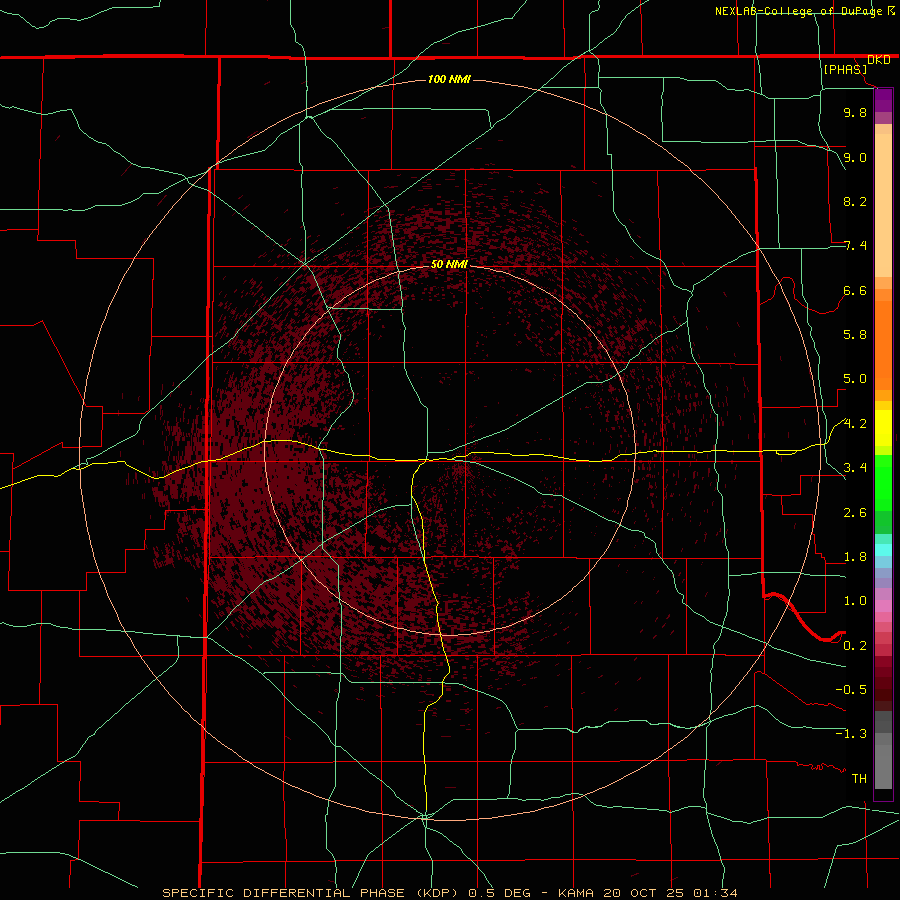900x900 pixels.
Task: Select the 6.6 scale value
Action: [855, 290]
